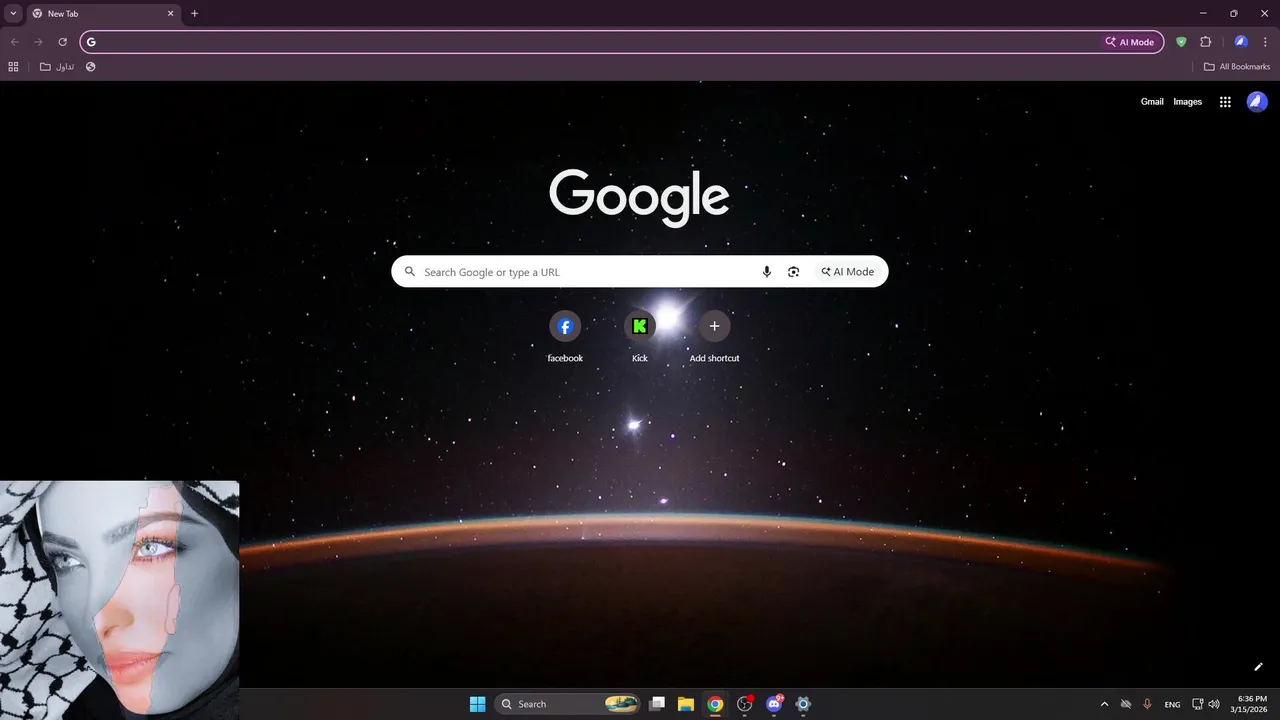Open the Google Account avatar on page
This screenshot has width=1280, height=720.
pyautogui.click(x=1257, y=102)
